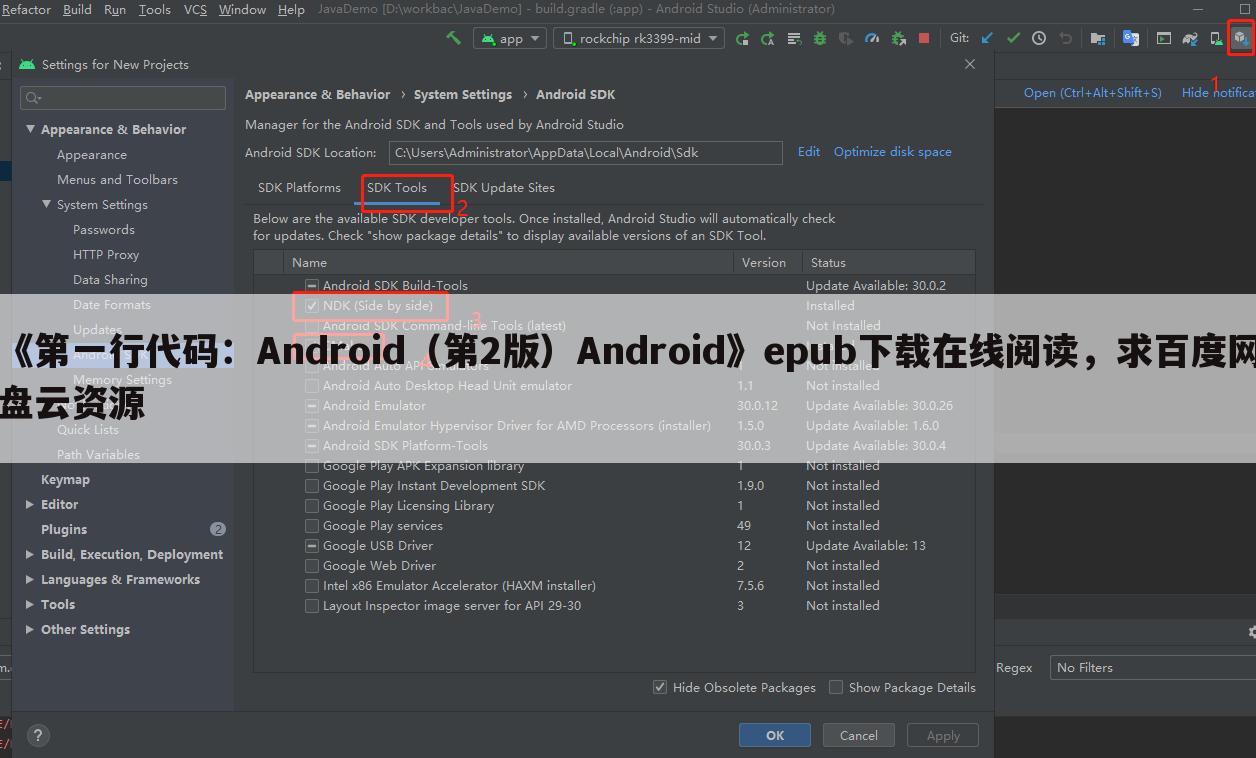
Task: Expand the Editor settings node
Action: point(30,504)
